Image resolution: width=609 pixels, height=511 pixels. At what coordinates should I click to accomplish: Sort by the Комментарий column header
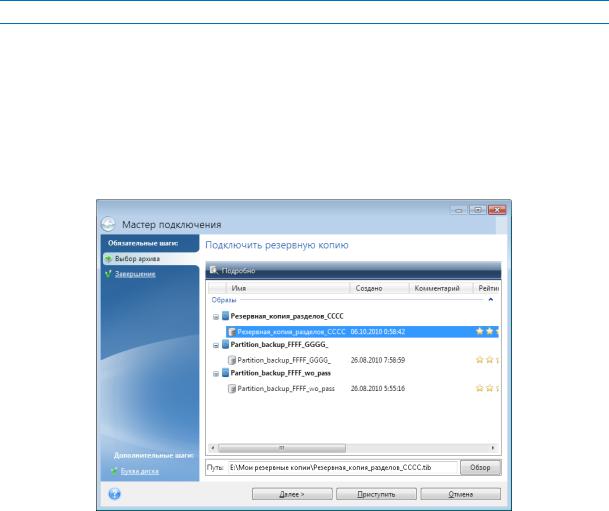click(441, 288)
